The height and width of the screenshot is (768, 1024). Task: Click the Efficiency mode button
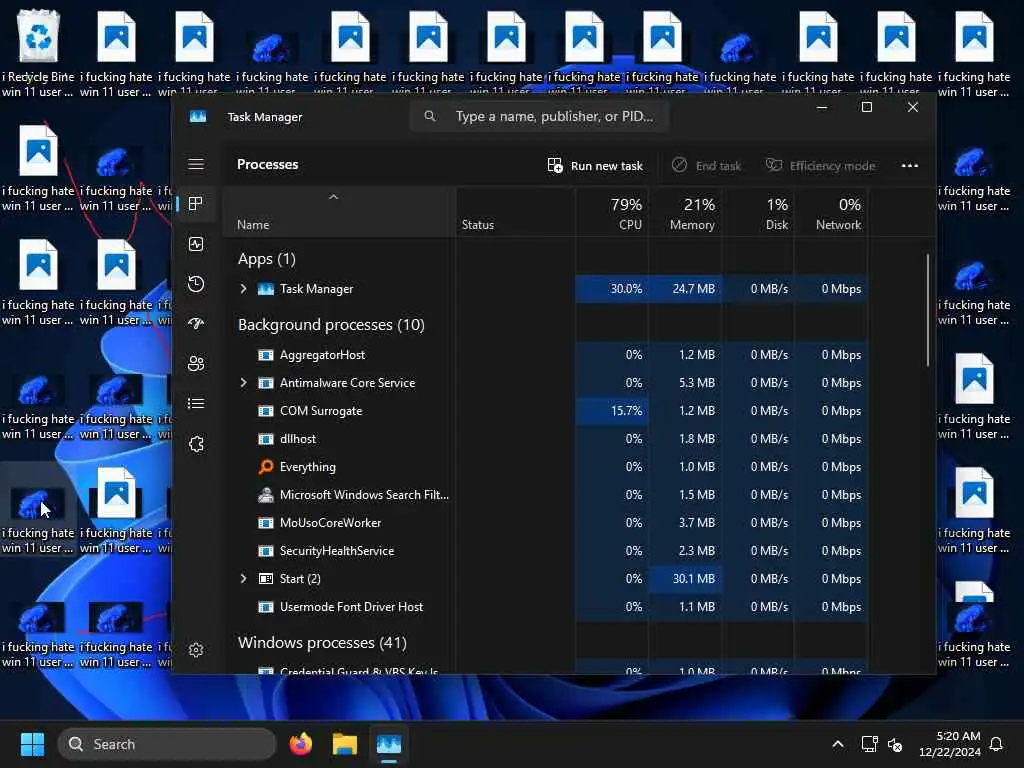(821, 165)
